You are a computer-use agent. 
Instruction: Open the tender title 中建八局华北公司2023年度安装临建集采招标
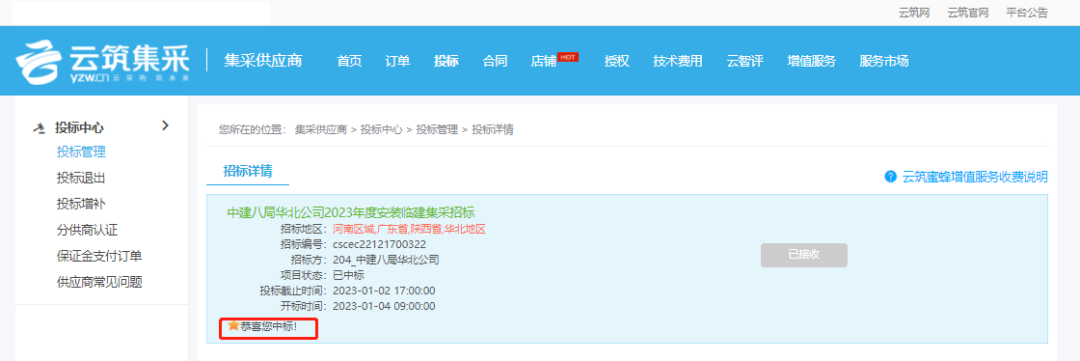tap(351, 212)
